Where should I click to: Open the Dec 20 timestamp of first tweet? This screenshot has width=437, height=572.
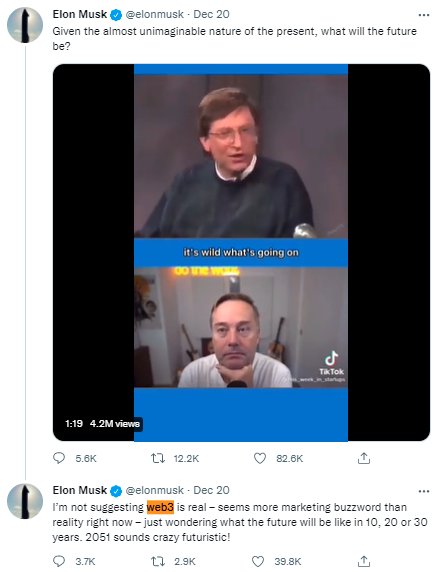(211, 14)
